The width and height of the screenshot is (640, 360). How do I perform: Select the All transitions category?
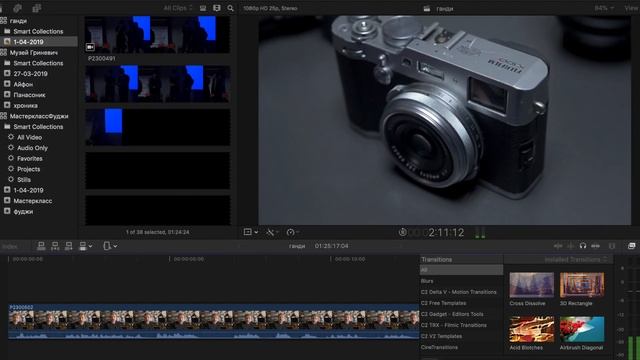click(461, 270)
